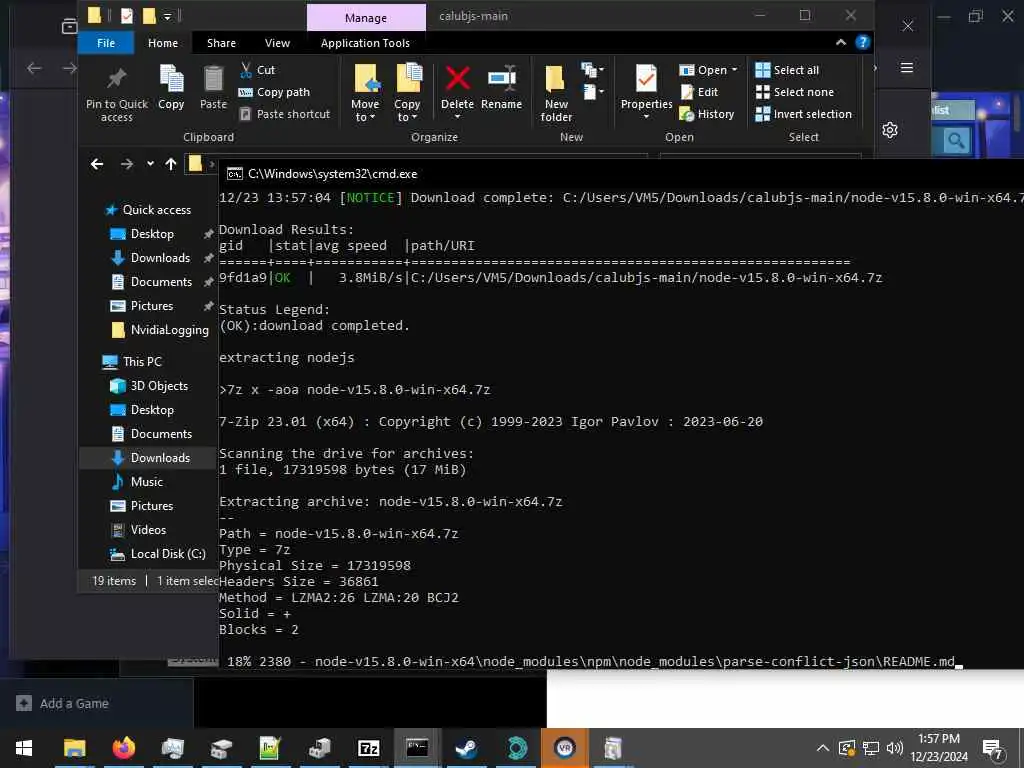
Task: Launch Firefox from the taskbar
Action: coord(123,748)
